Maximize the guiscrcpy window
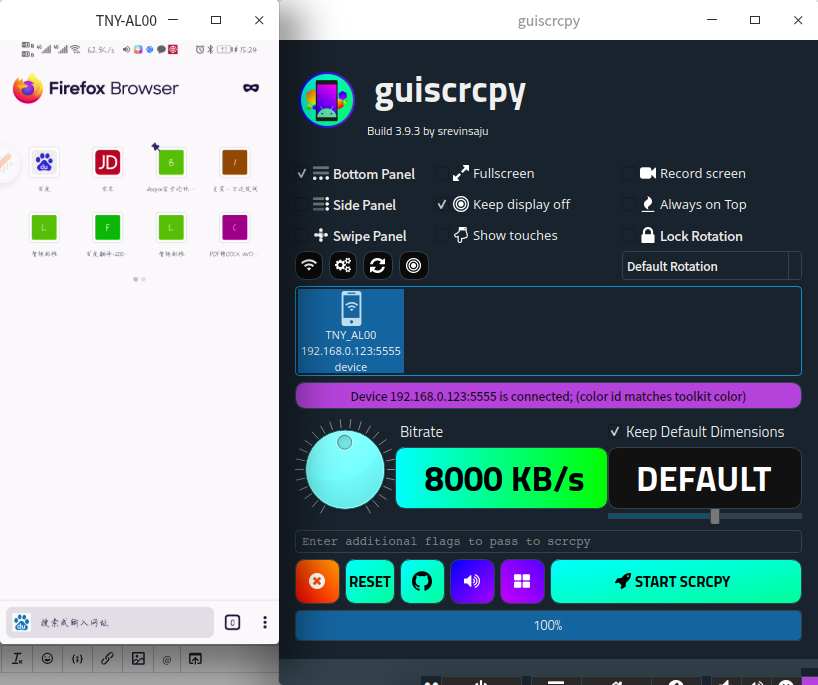This screenshot has height=685, width=818. [755, 20]
